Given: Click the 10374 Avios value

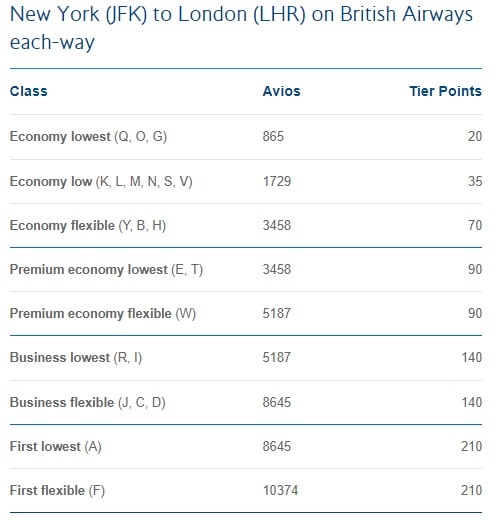Looking at the screenshot, I should (280, 490).
